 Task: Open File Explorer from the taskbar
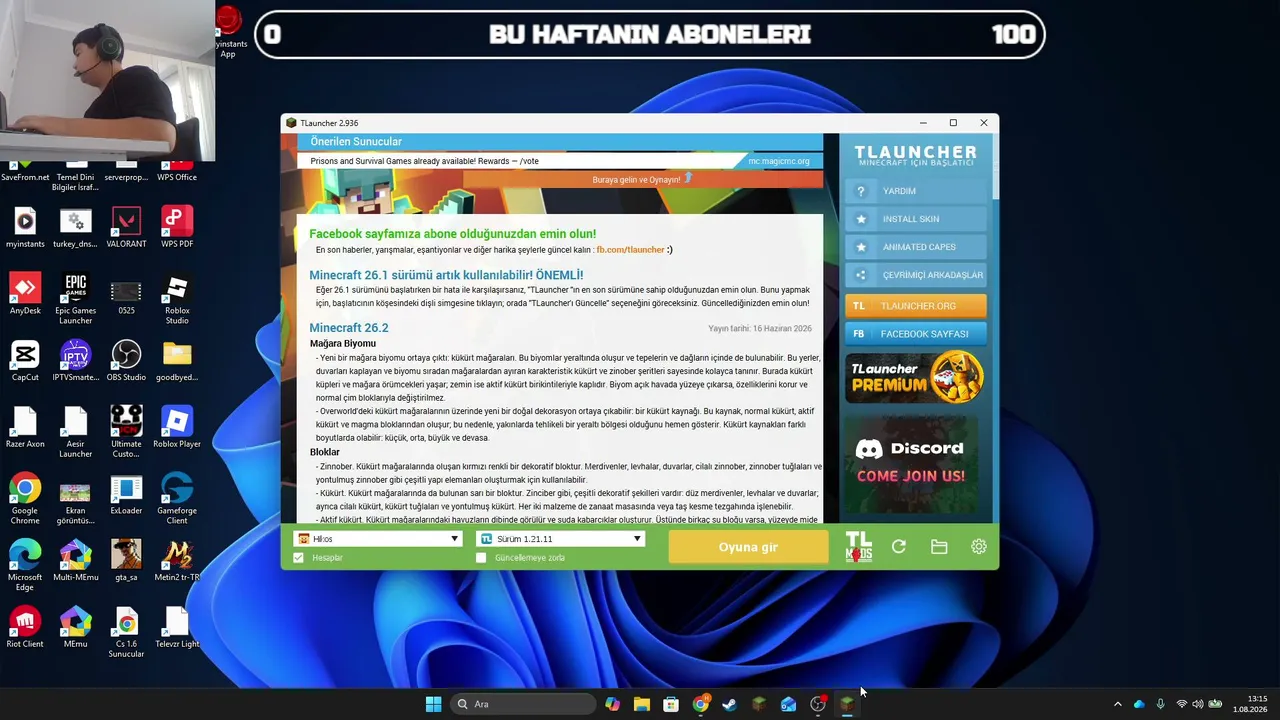[x=642, y=704]
